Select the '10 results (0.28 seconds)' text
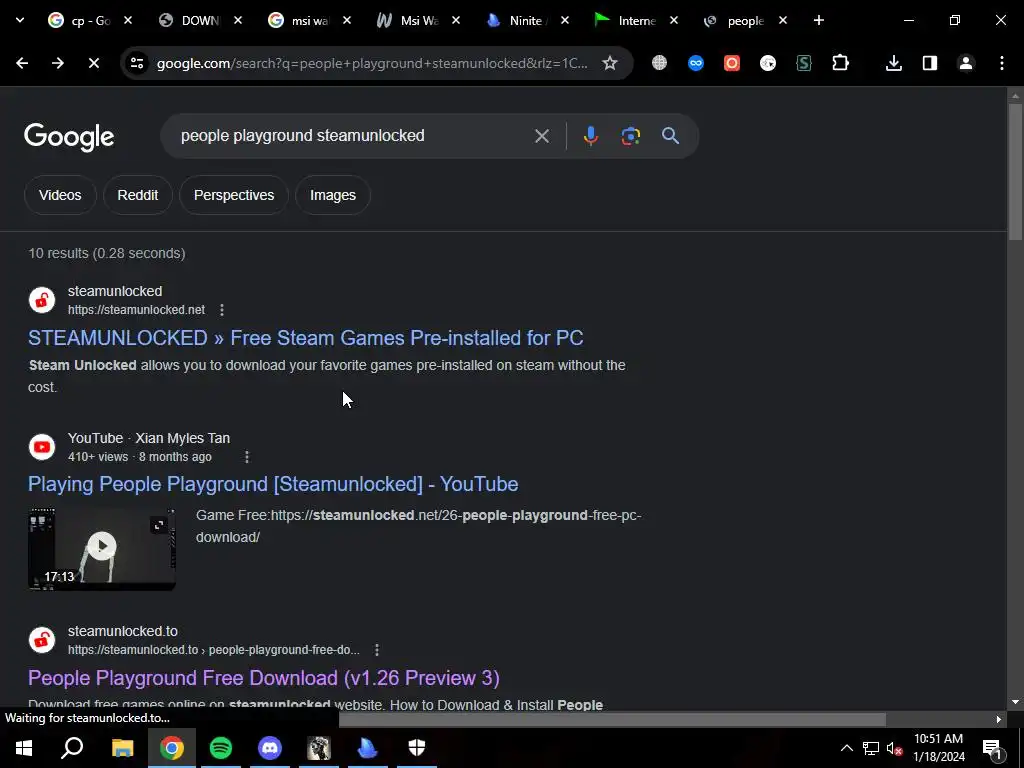Viewport: 1024px width, 768px height. (107, 253)
